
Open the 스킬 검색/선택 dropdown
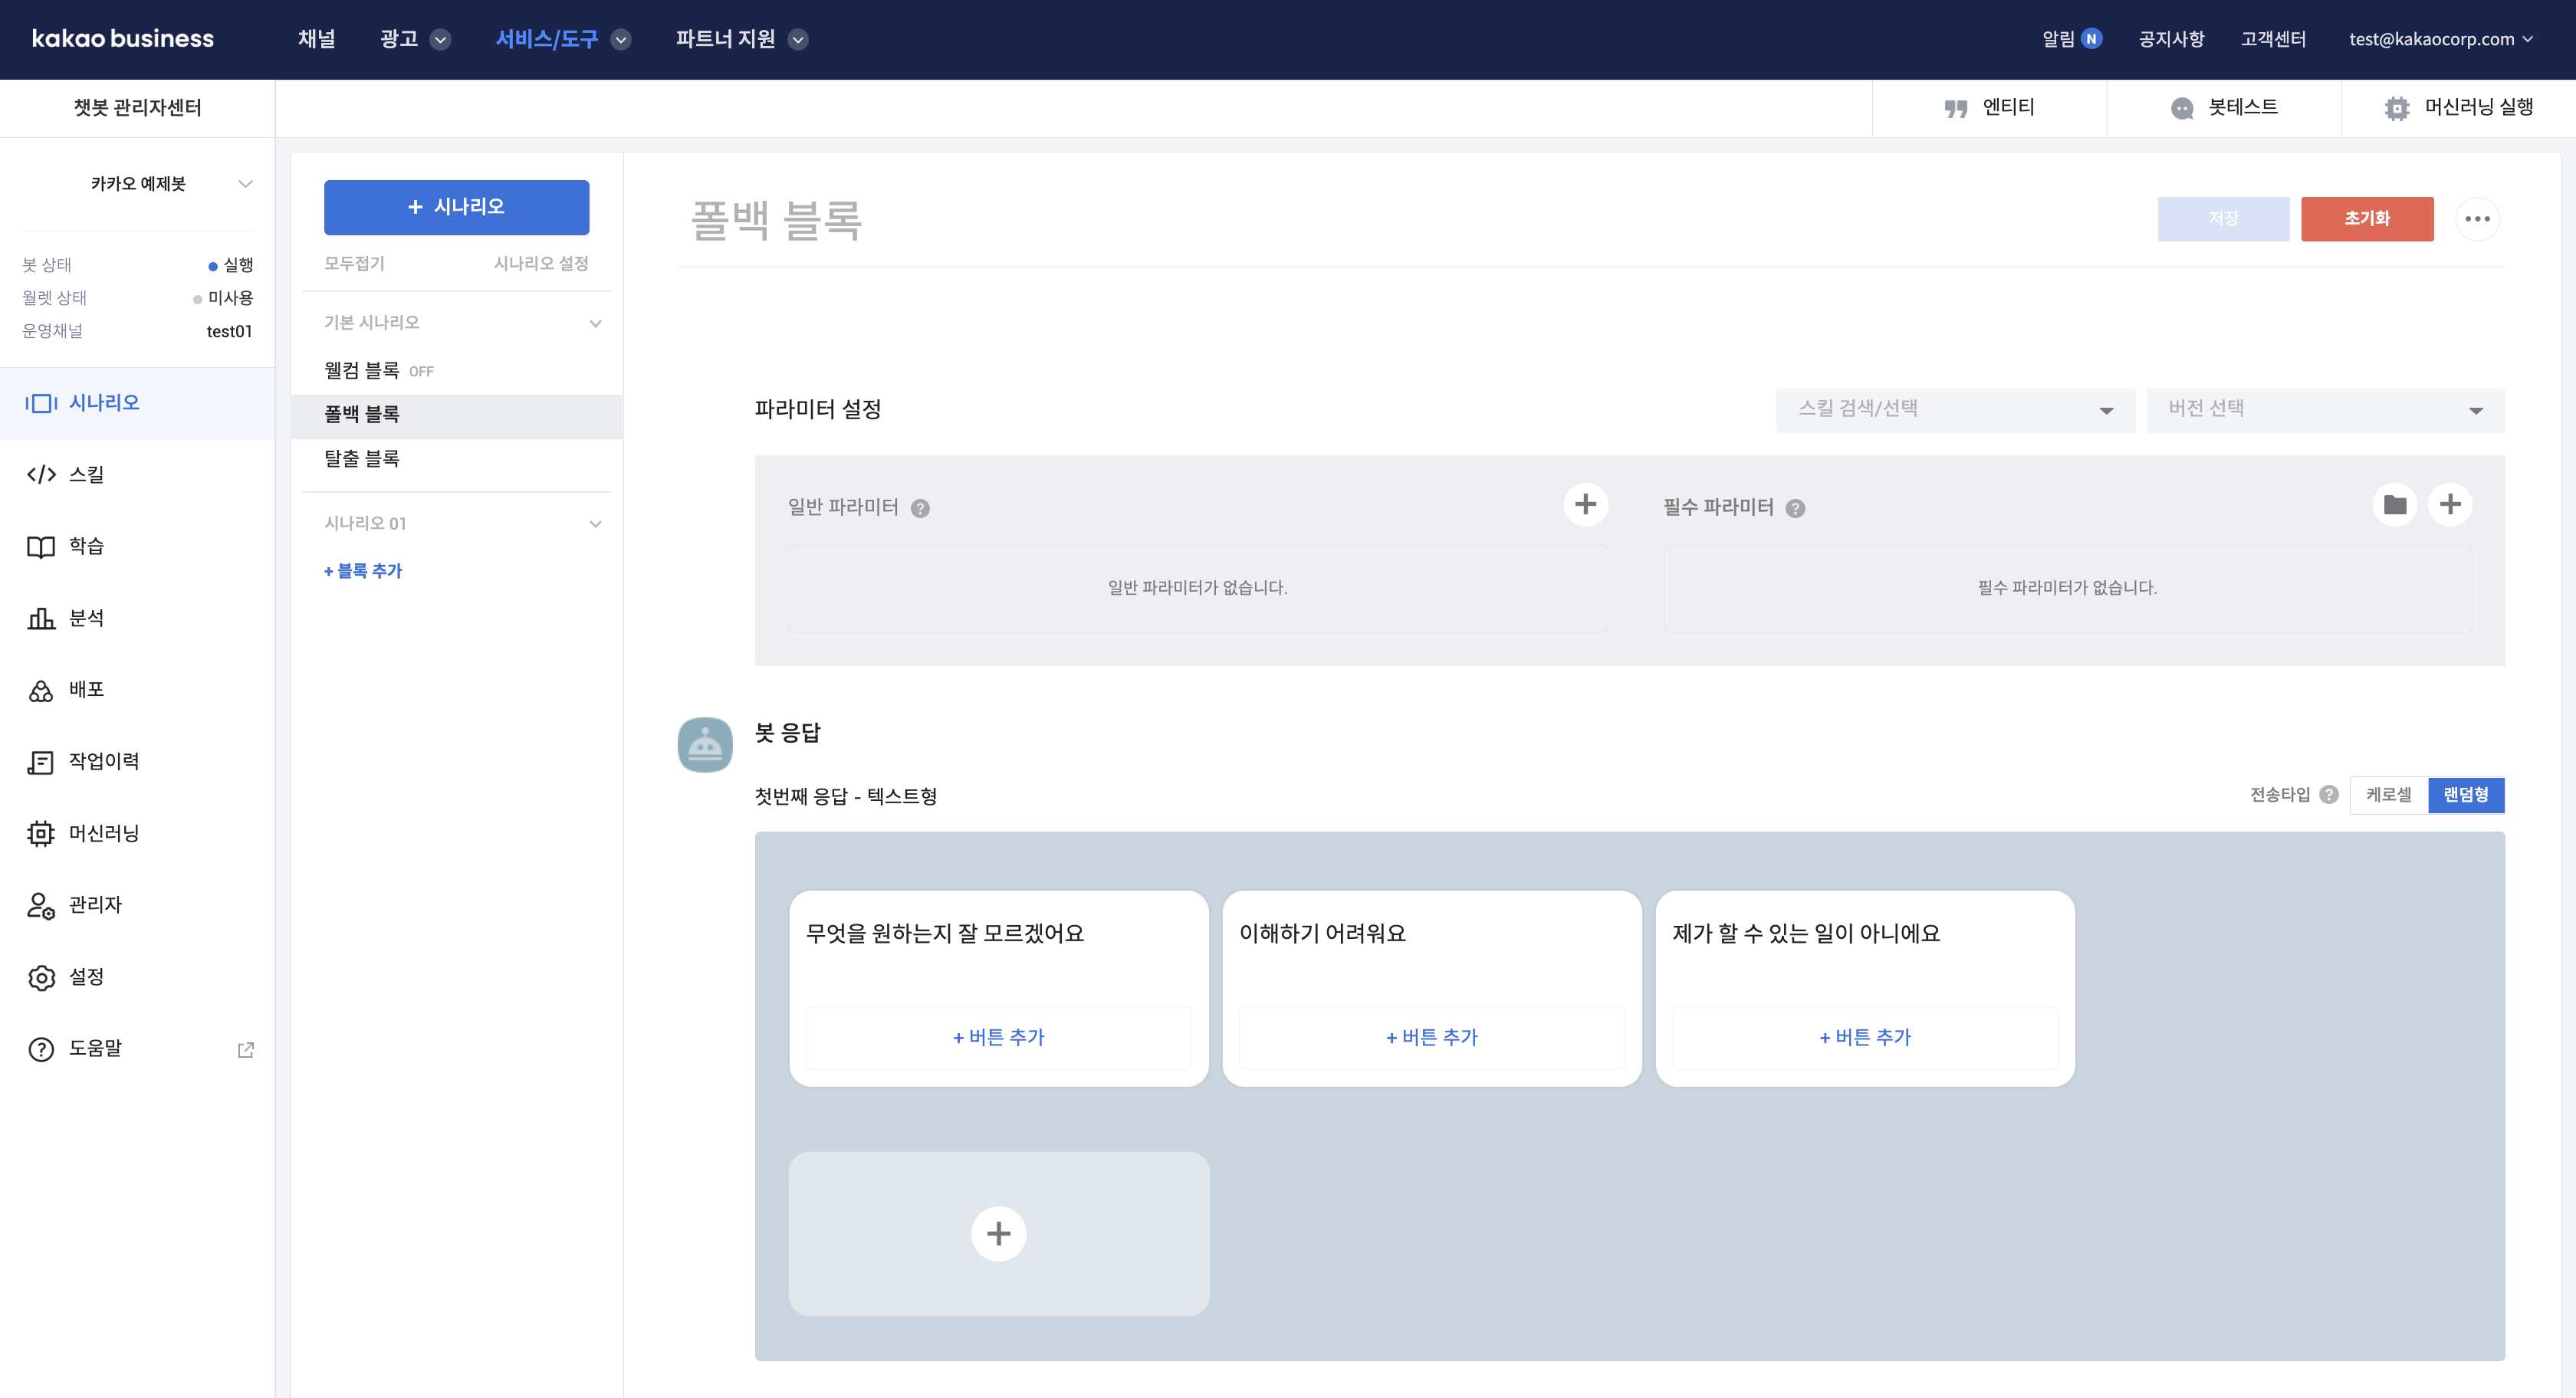coord(1954,410)
